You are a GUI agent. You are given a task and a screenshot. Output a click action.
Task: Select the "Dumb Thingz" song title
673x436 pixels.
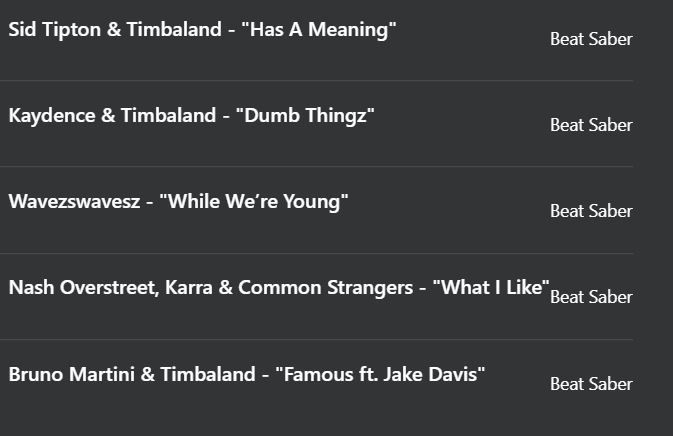coord(305,116)
